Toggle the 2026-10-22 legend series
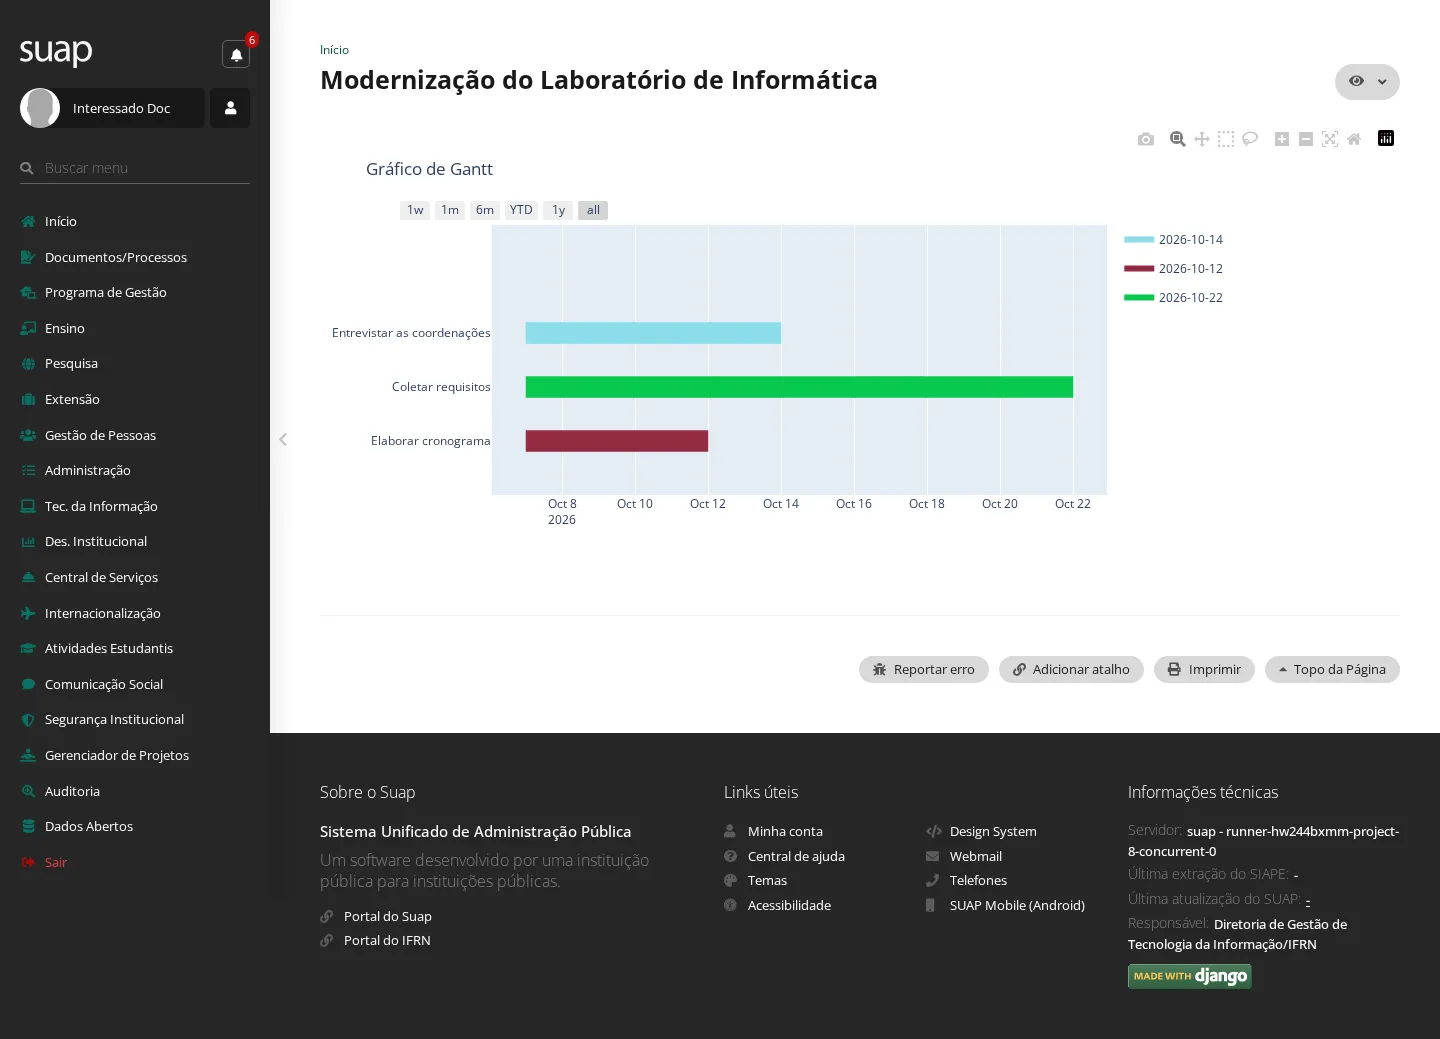Viewport: 1440px width, 1039px height. (1173, 298)
